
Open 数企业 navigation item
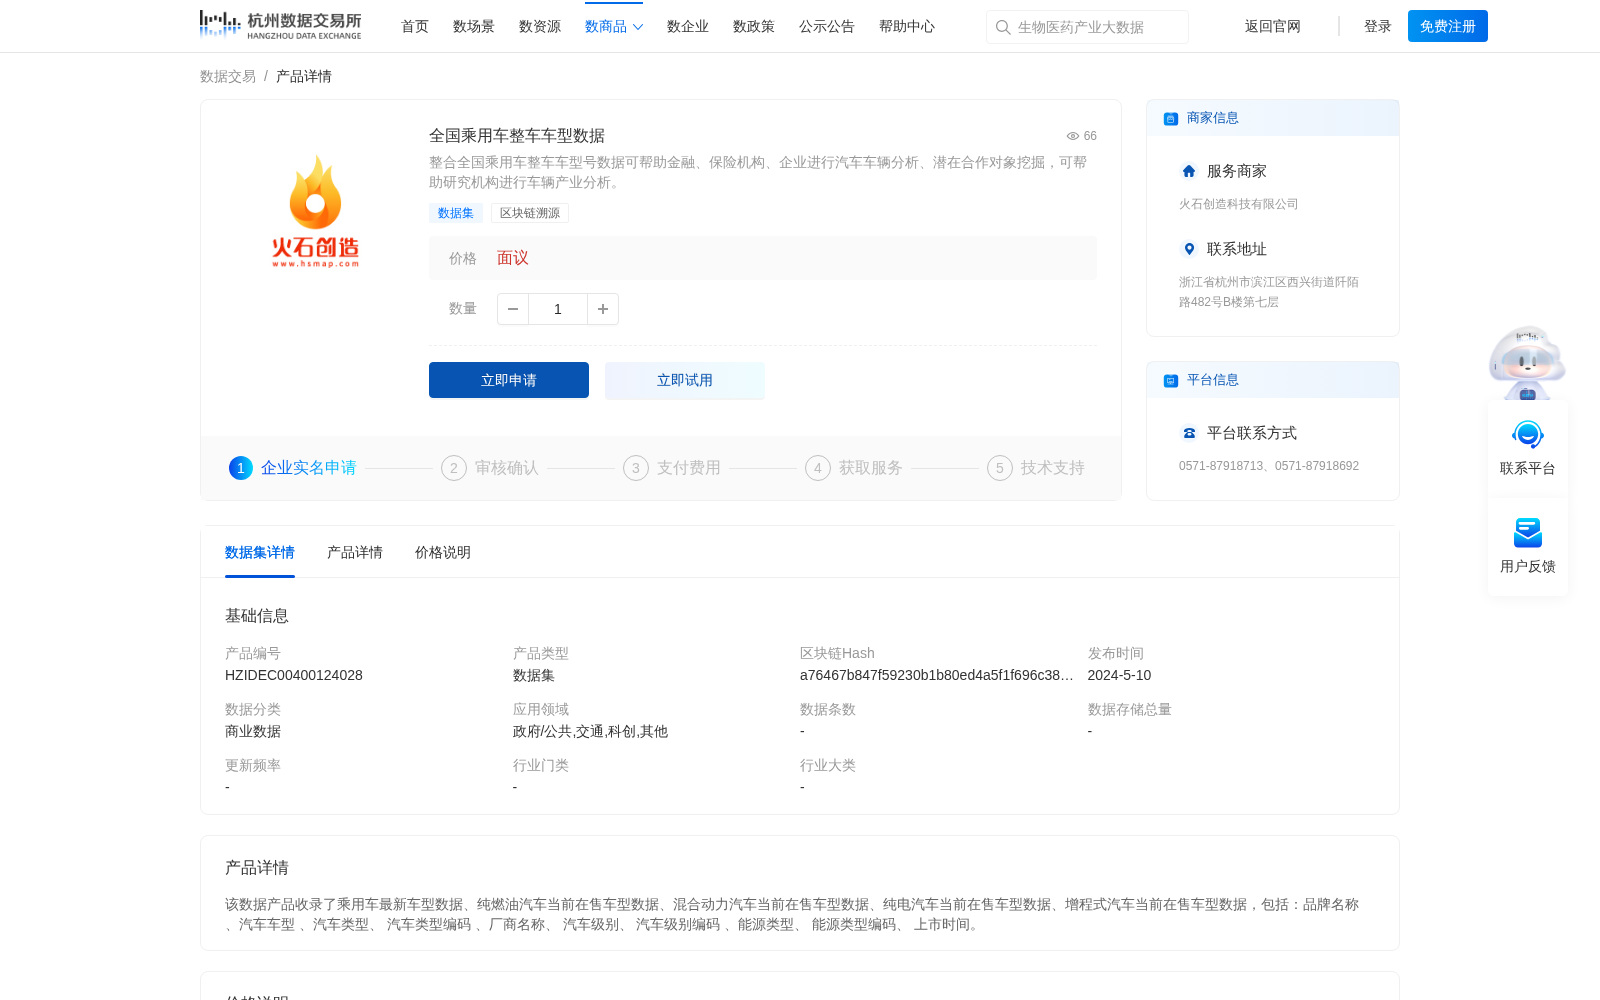click(688, 27)
